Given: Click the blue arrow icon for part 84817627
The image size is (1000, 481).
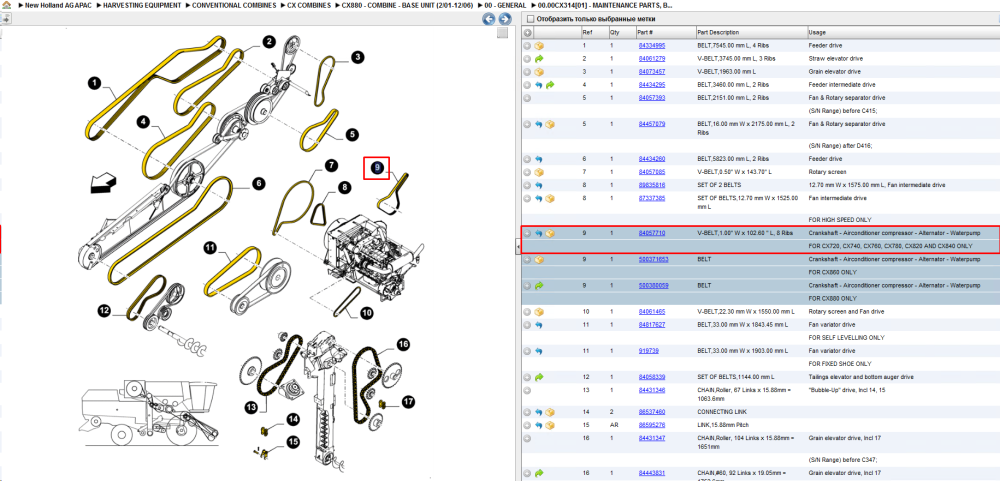Looking at the screenshot, I should click(540, 325).
